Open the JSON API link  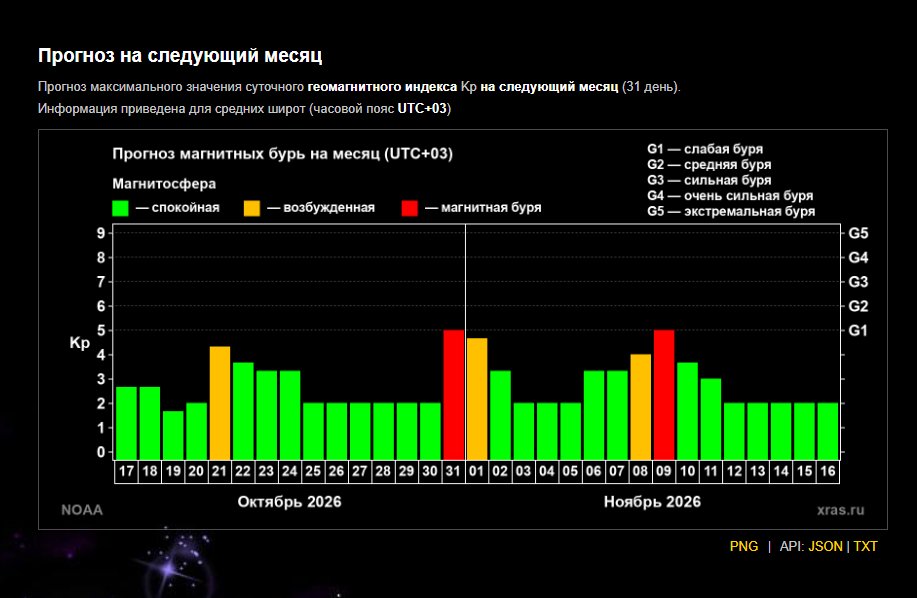(x=825, y=546)
